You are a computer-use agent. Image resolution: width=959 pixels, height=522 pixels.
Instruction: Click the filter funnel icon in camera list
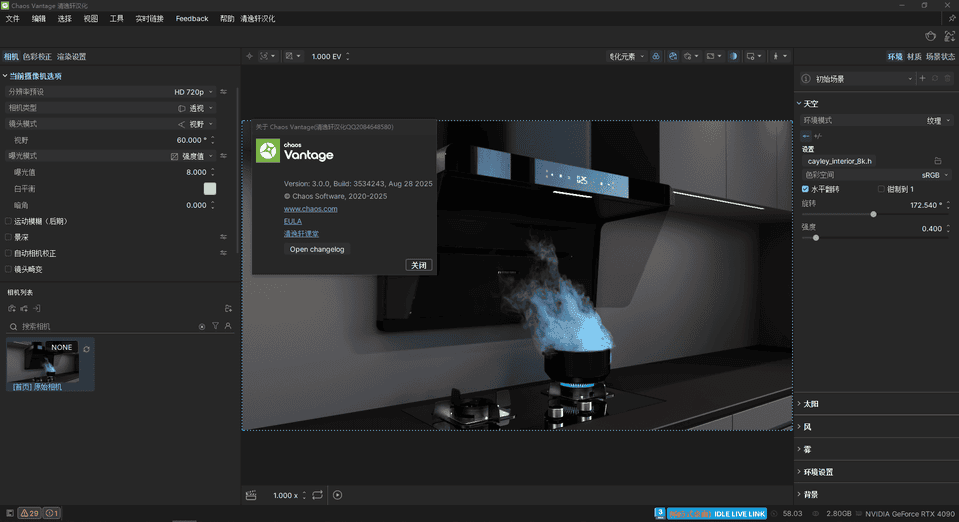(x=215, y=326)
